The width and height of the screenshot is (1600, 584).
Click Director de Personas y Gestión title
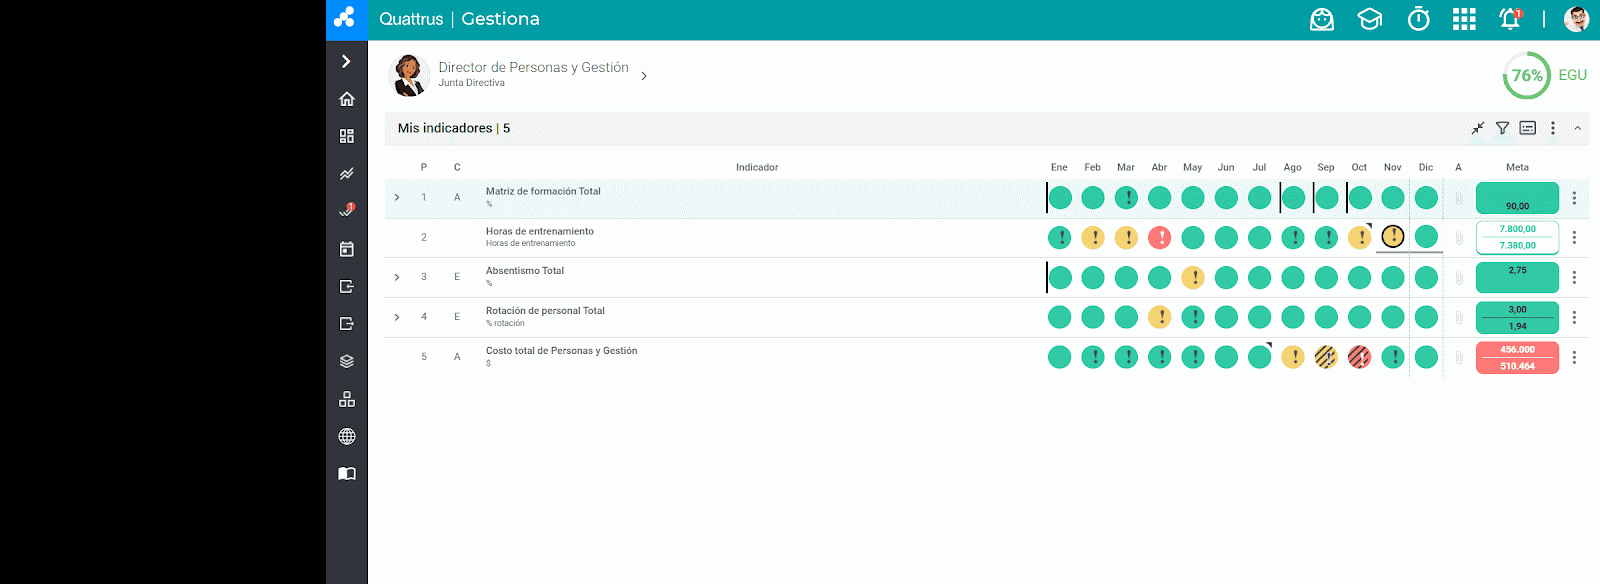533,68
